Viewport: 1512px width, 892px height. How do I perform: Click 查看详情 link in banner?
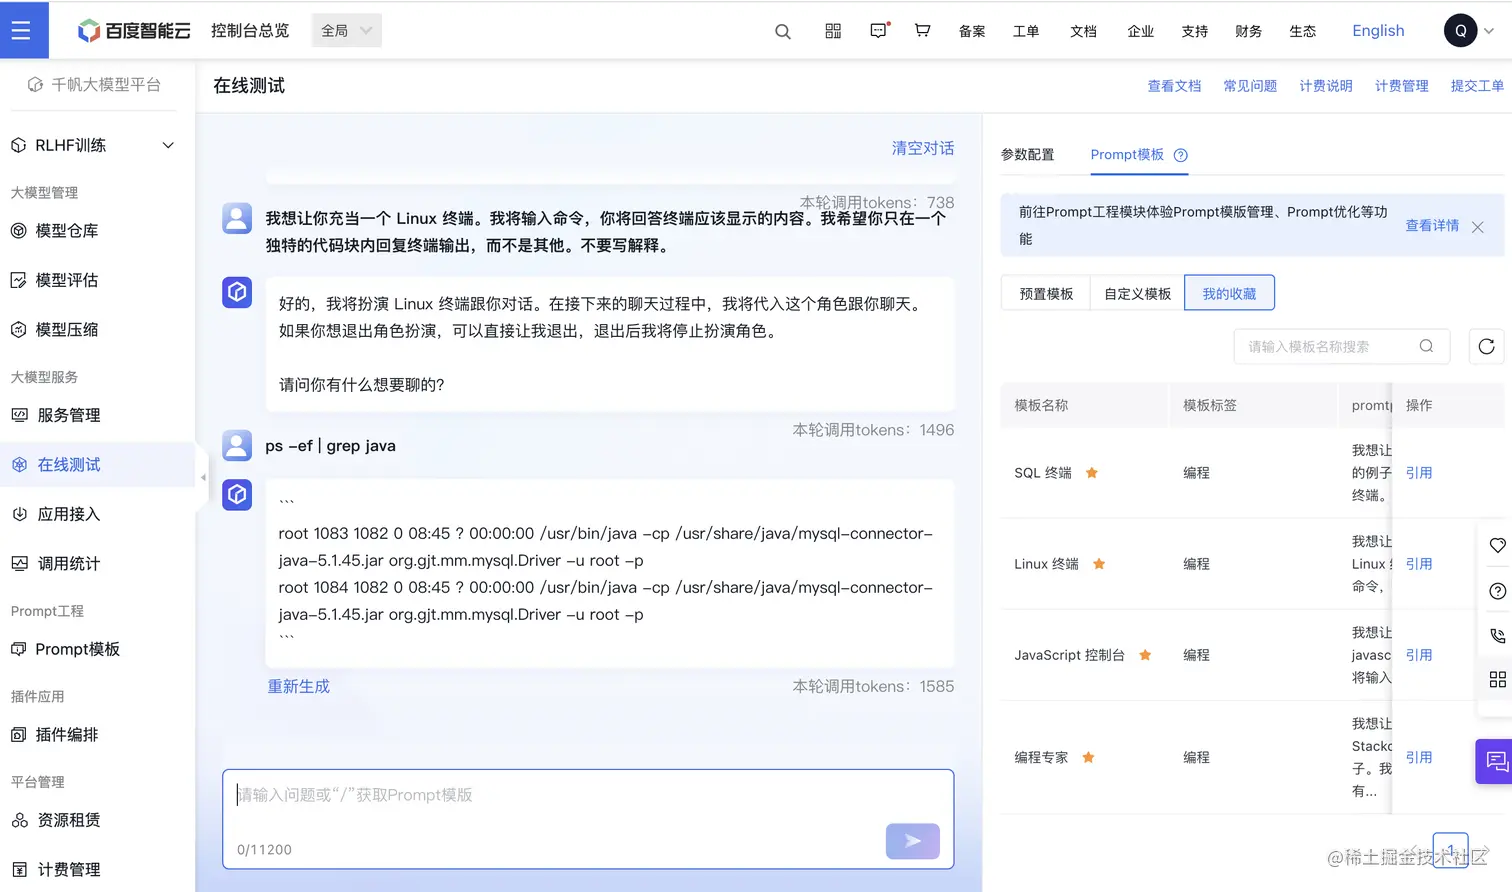click(x=1432, y=226)
